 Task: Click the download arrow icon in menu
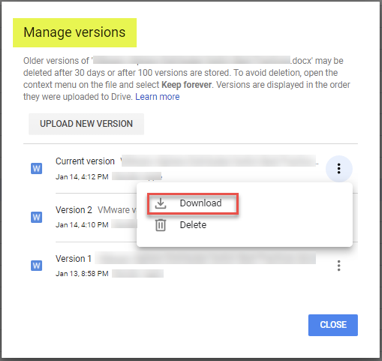click(x=161, y=203)
